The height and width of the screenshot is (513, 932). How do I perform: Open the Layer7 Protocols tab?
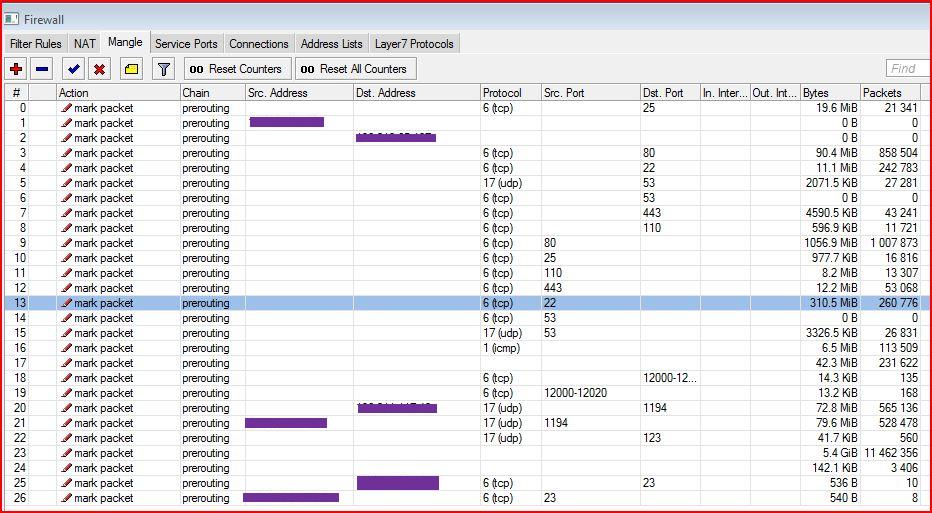pos(413,44)
